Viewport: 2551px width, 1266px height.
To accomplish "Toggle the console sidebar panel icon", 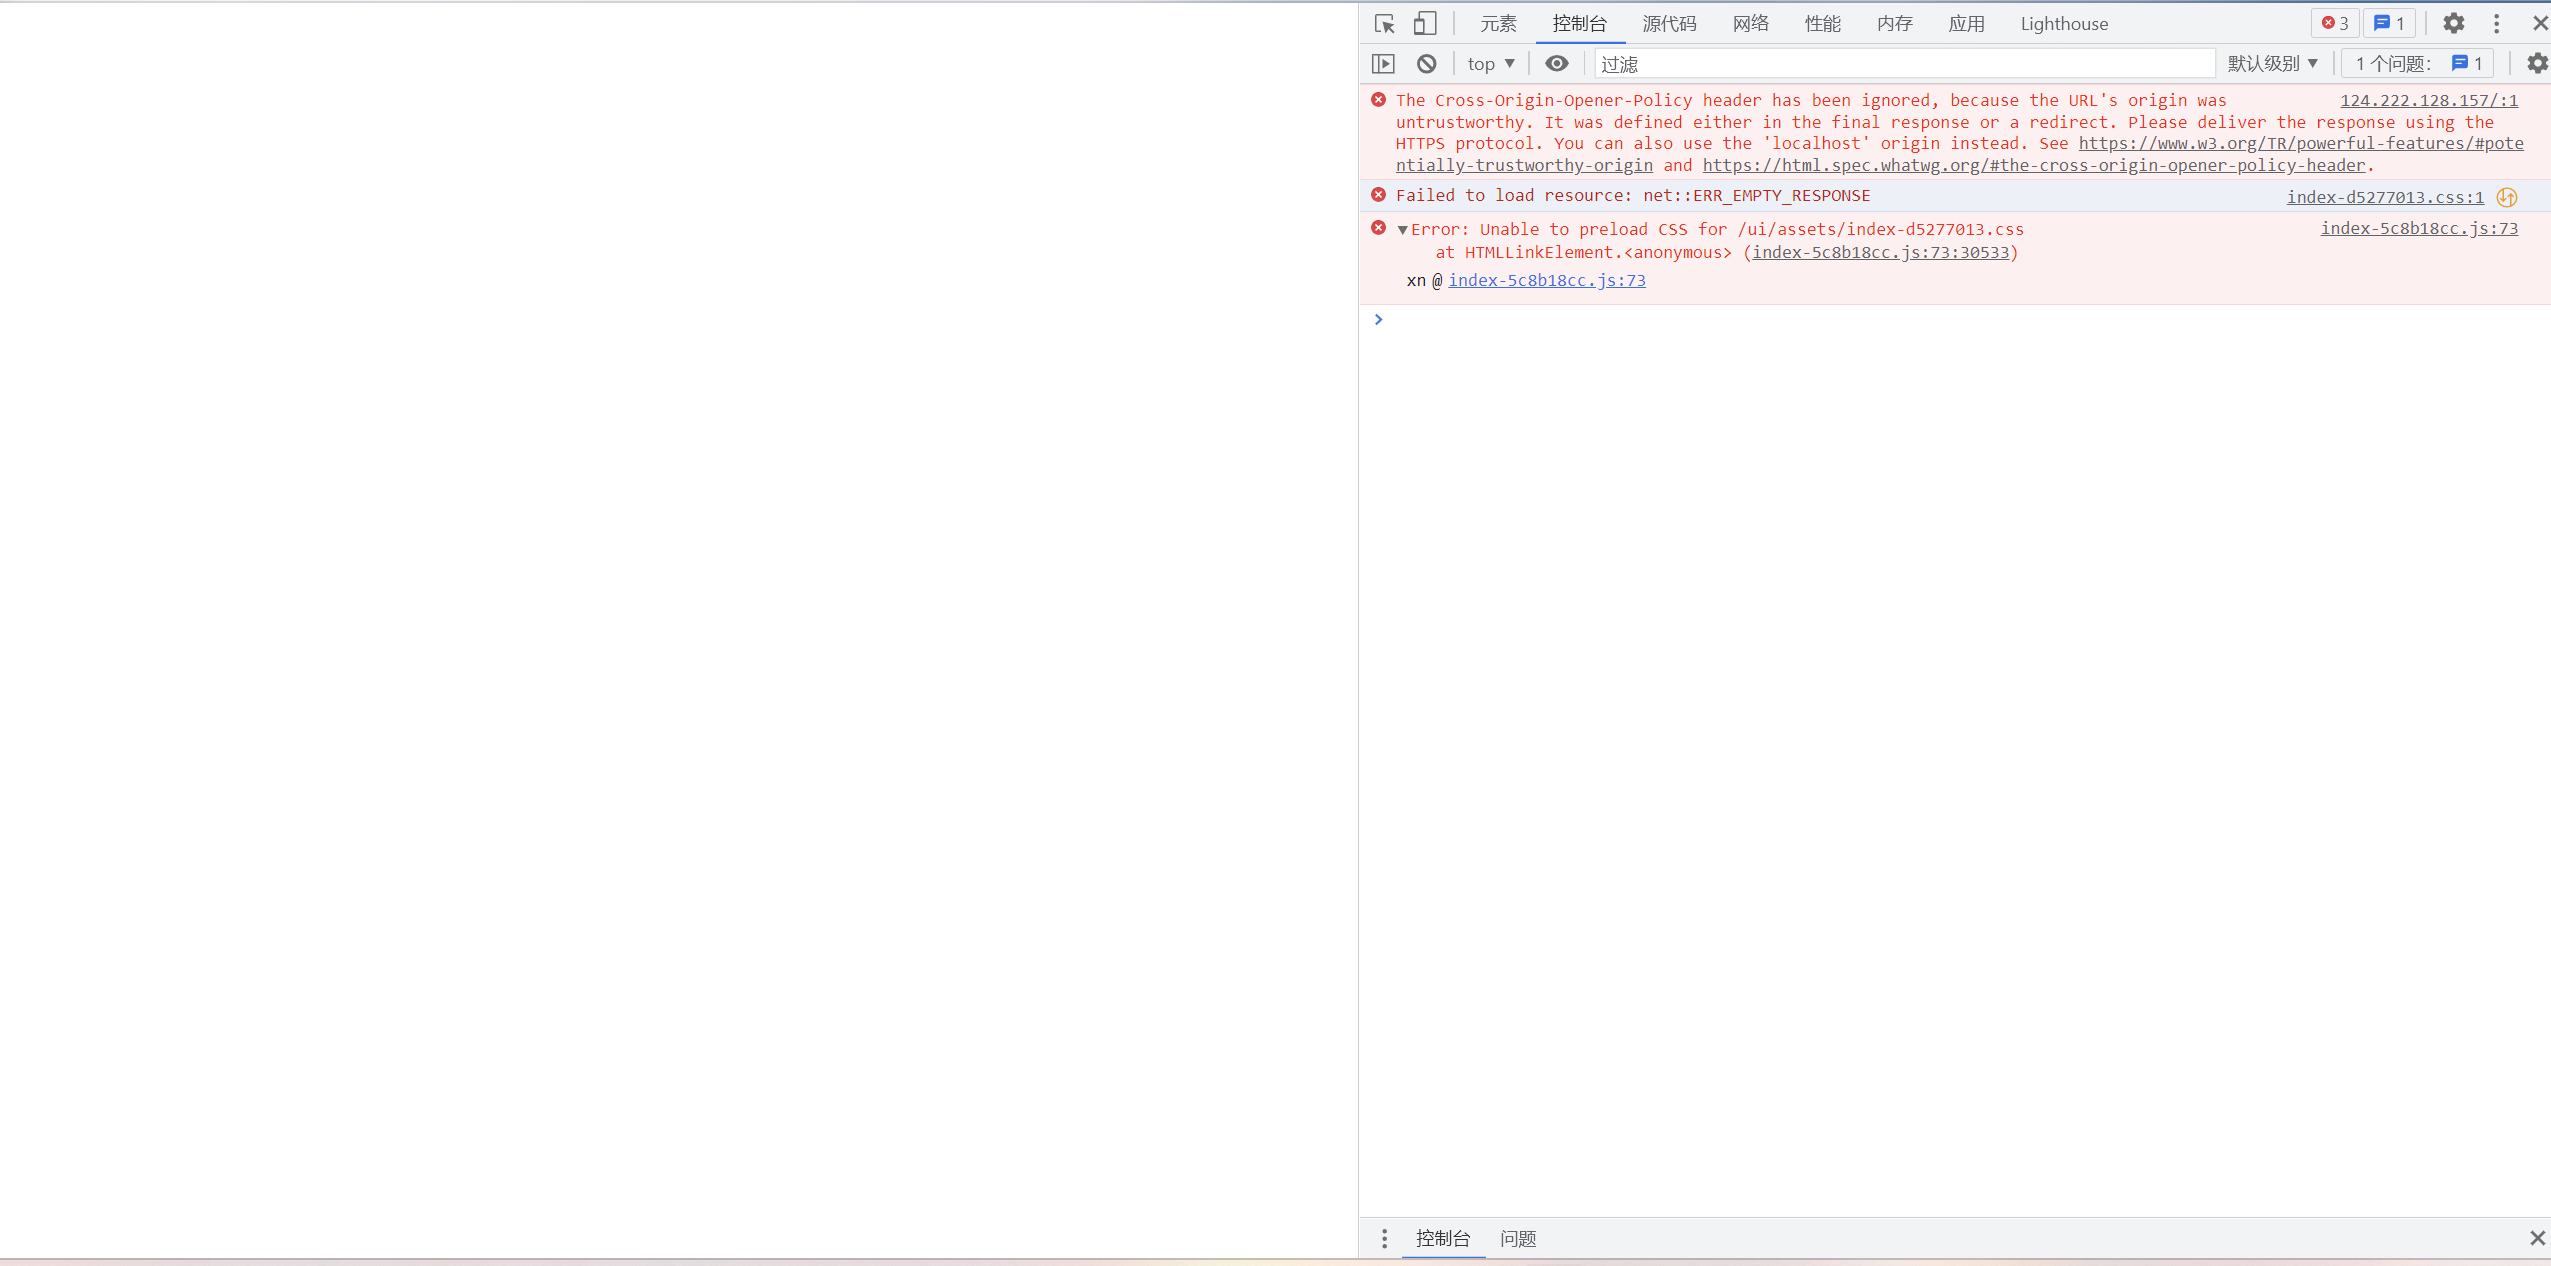I will (x=1383, y=64).
